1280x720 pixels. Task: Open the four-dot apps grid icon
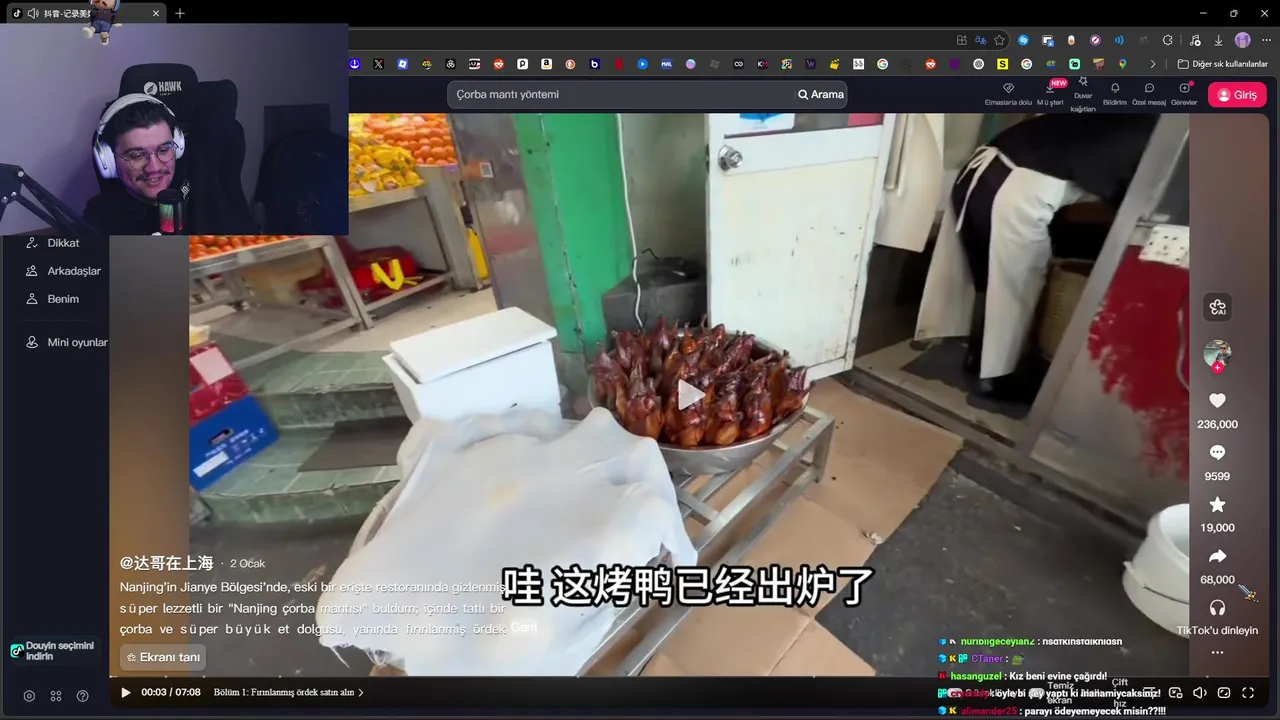tap(56, 696)
